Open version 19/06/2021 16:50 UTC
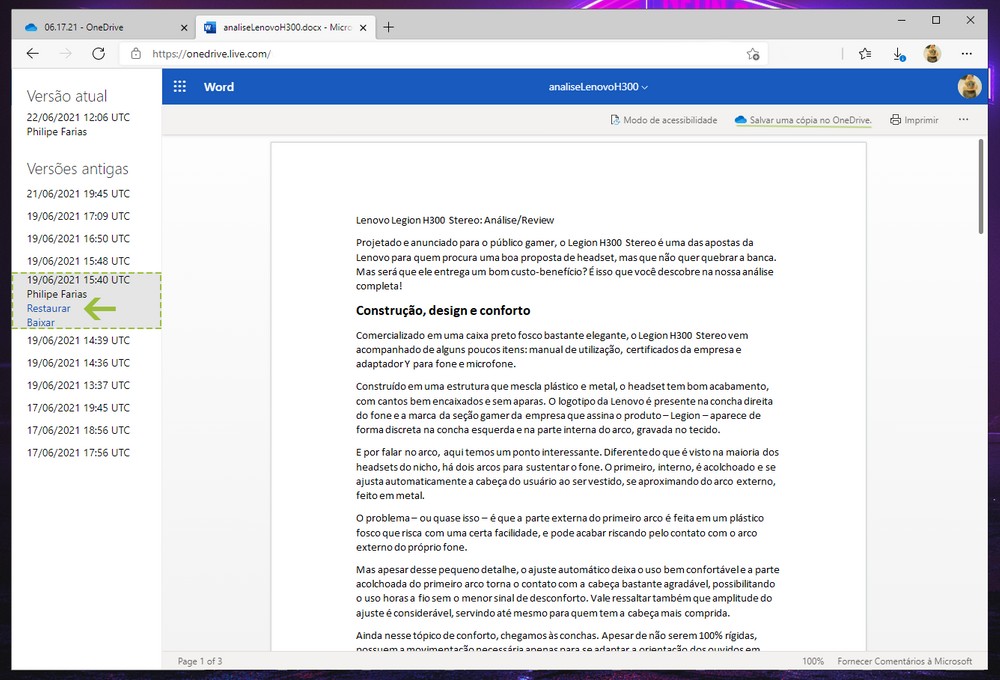The width and height of the screenshot is (1000, 680). [78, 238]
